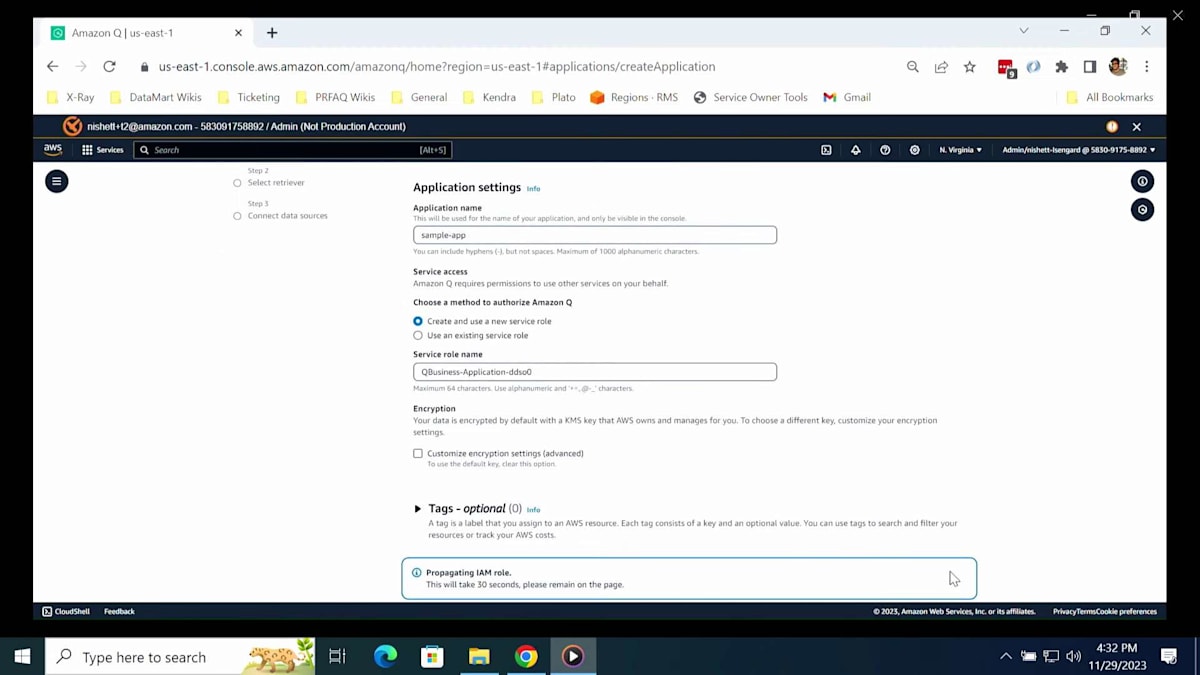Click Info link beside Tags optional
Screen dimensions: 1200x675
[533, 510]
